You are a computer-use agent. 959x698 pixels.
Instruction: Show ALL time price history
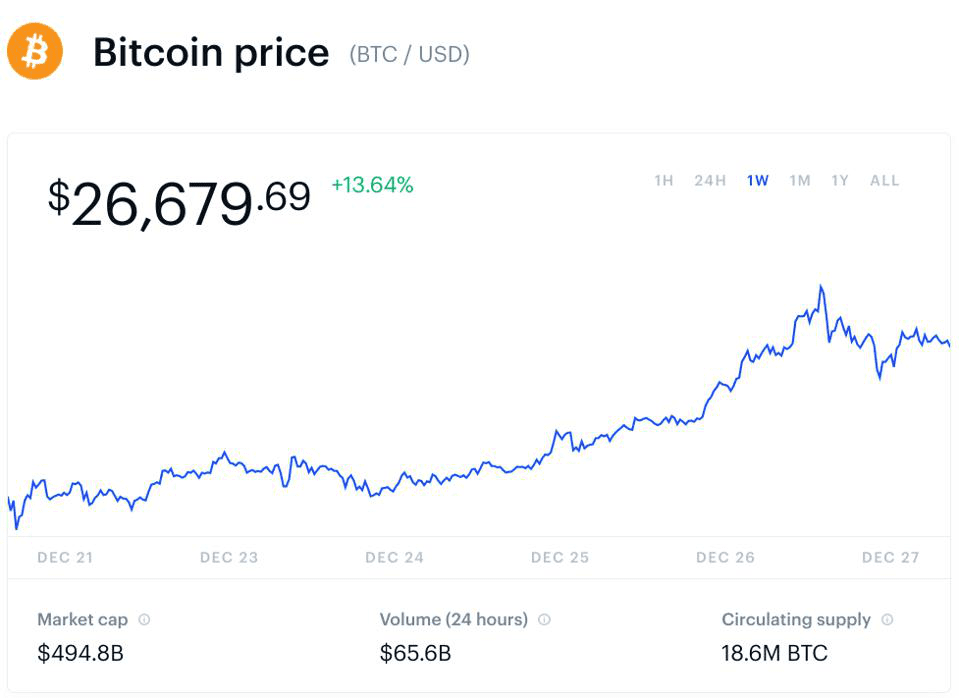click(884, 180)
